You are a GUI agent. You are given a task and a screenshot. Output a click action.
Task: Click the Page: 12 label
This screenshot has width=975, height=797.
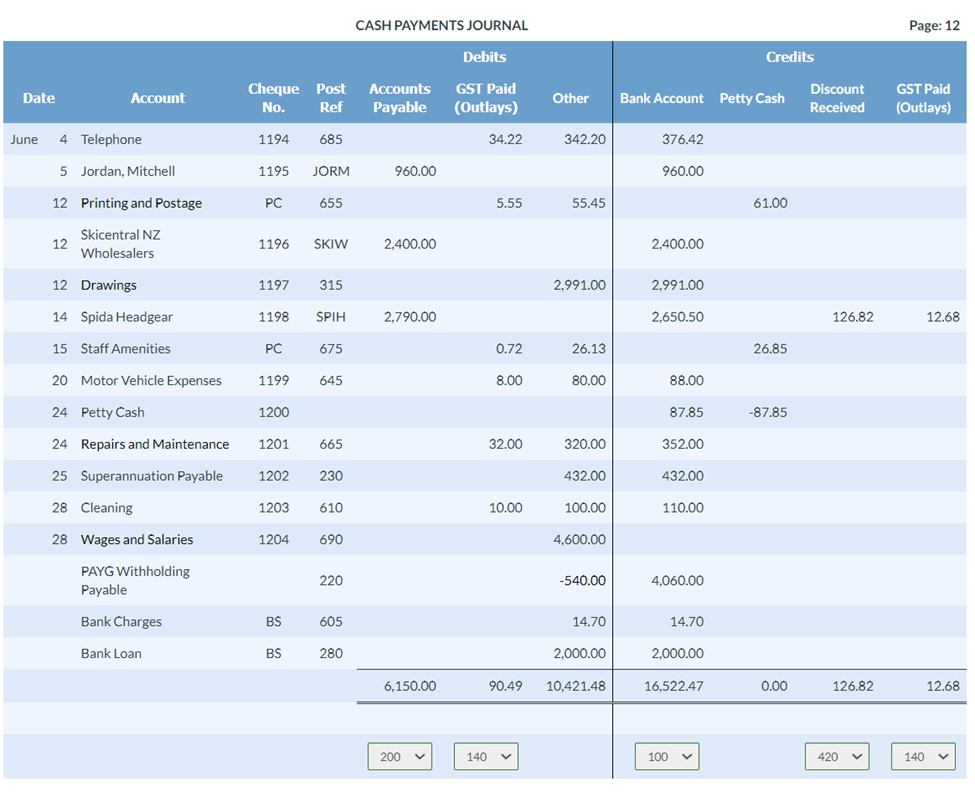(935, 25)
